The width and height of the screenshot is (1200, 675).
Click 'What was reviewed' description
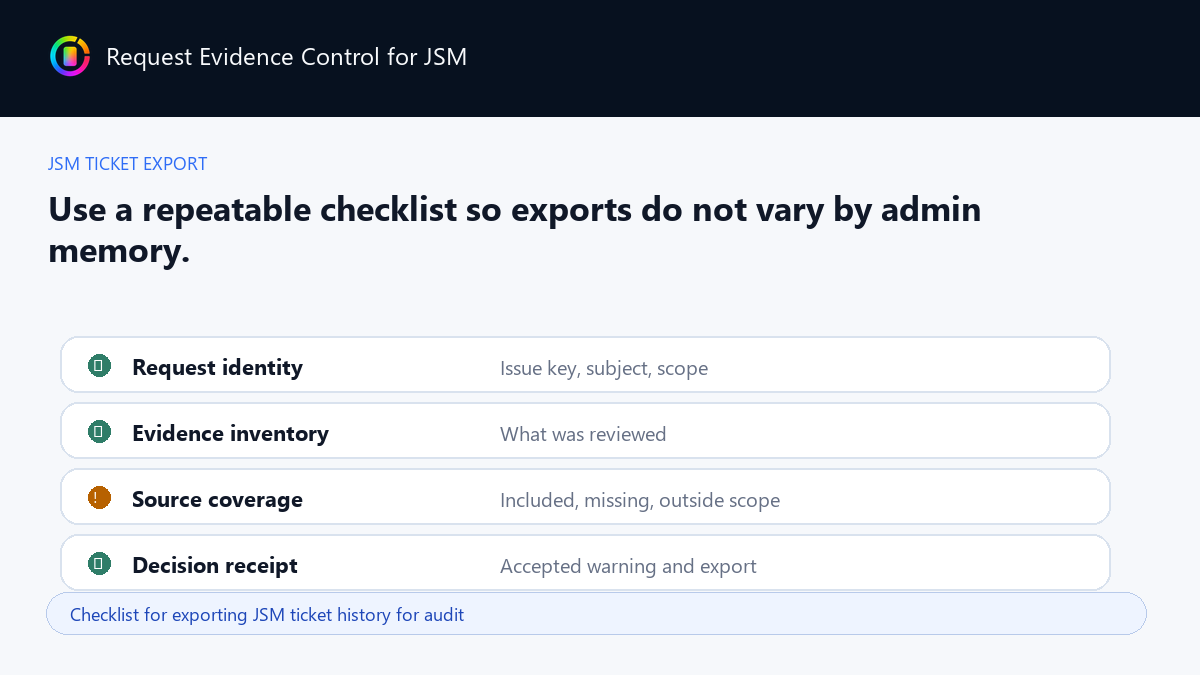point(583,434)
